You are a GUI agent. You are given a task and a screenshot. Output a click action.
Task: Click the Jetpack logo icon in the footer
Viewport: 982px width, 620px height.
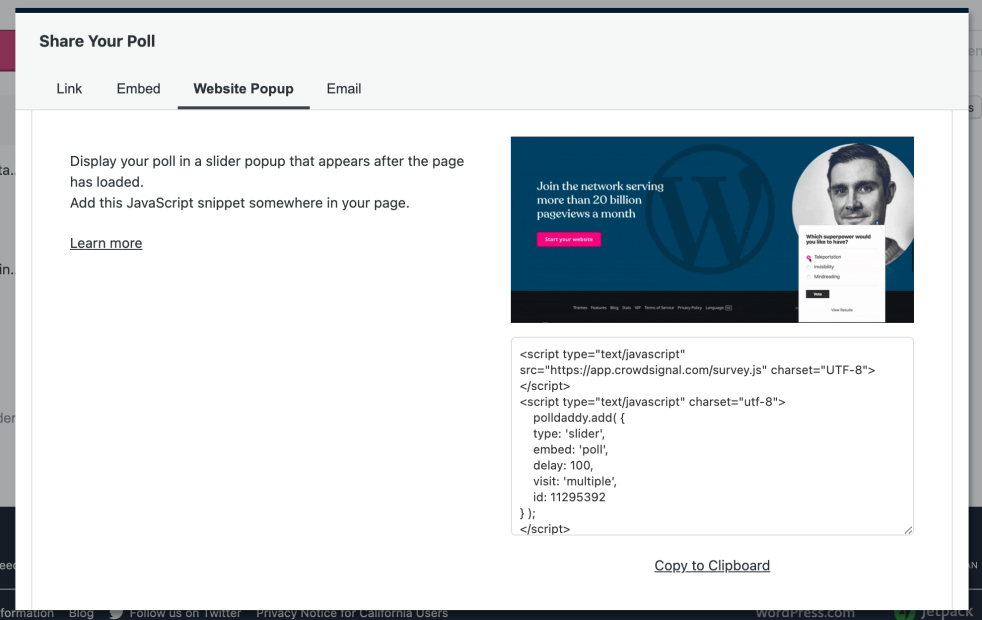click(x=904, y=612)
